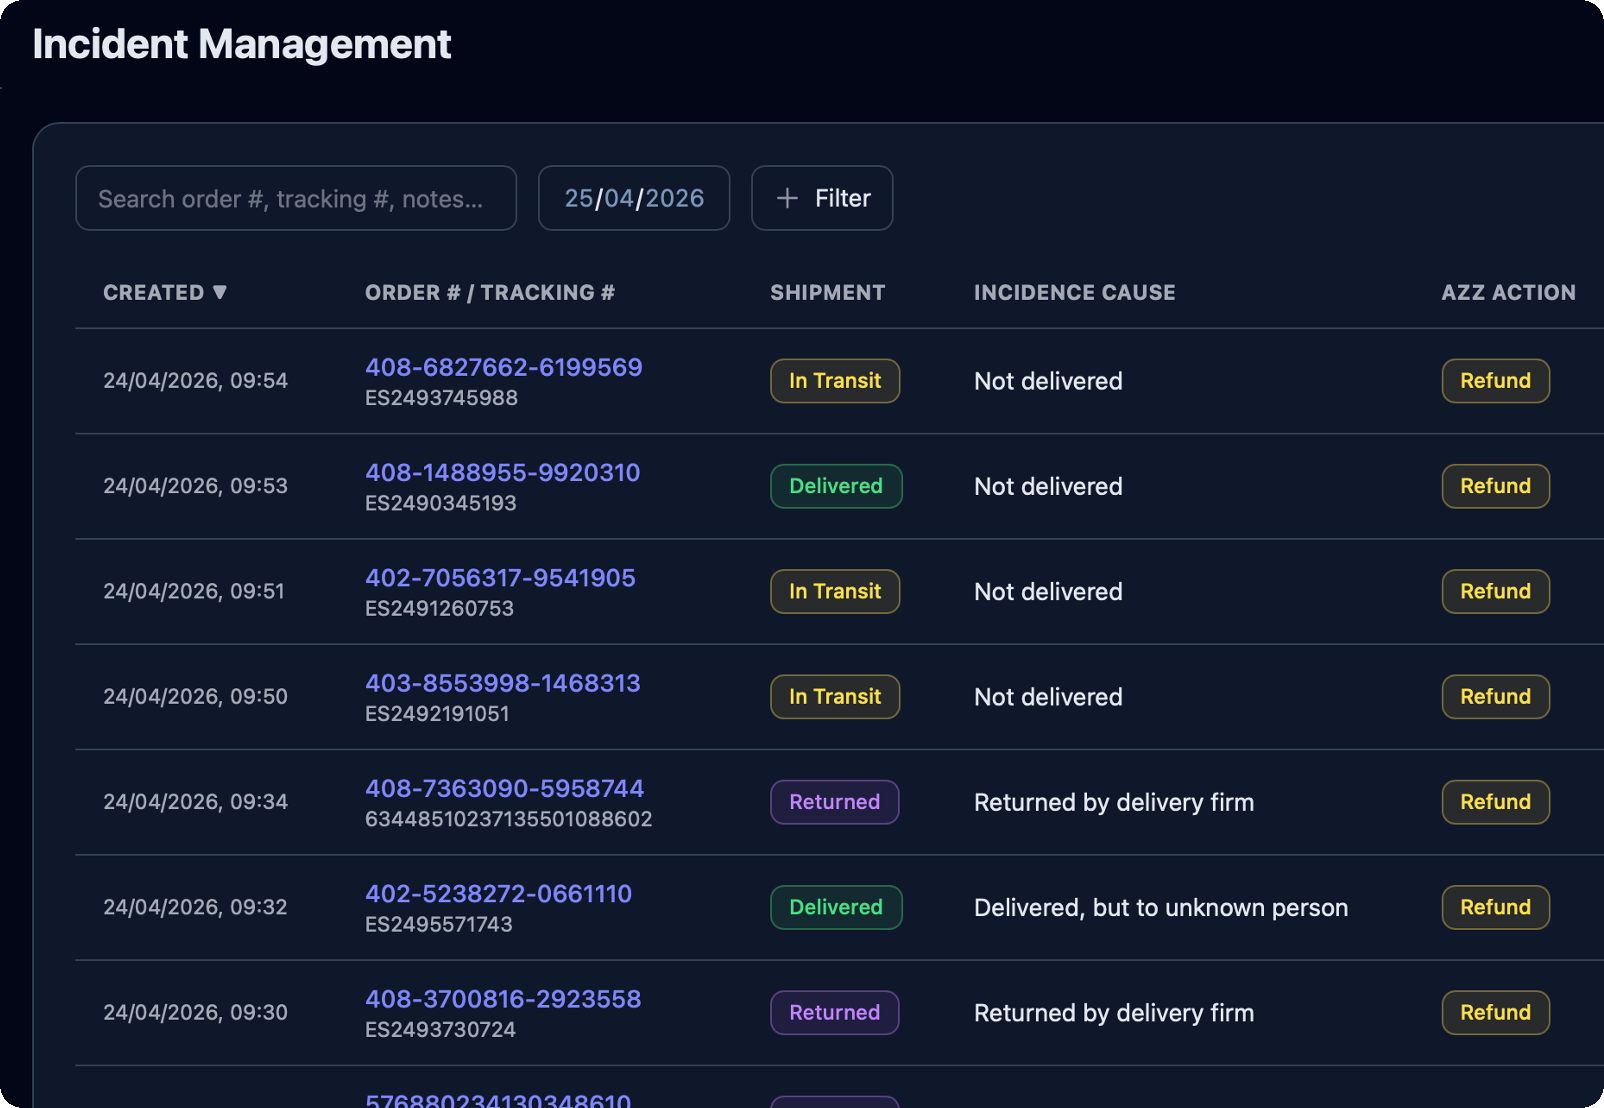The image size is (1604, 1108).
Task: Click Not delivered cause for order 408-1488955-9920310
Action: point(1048,486)
